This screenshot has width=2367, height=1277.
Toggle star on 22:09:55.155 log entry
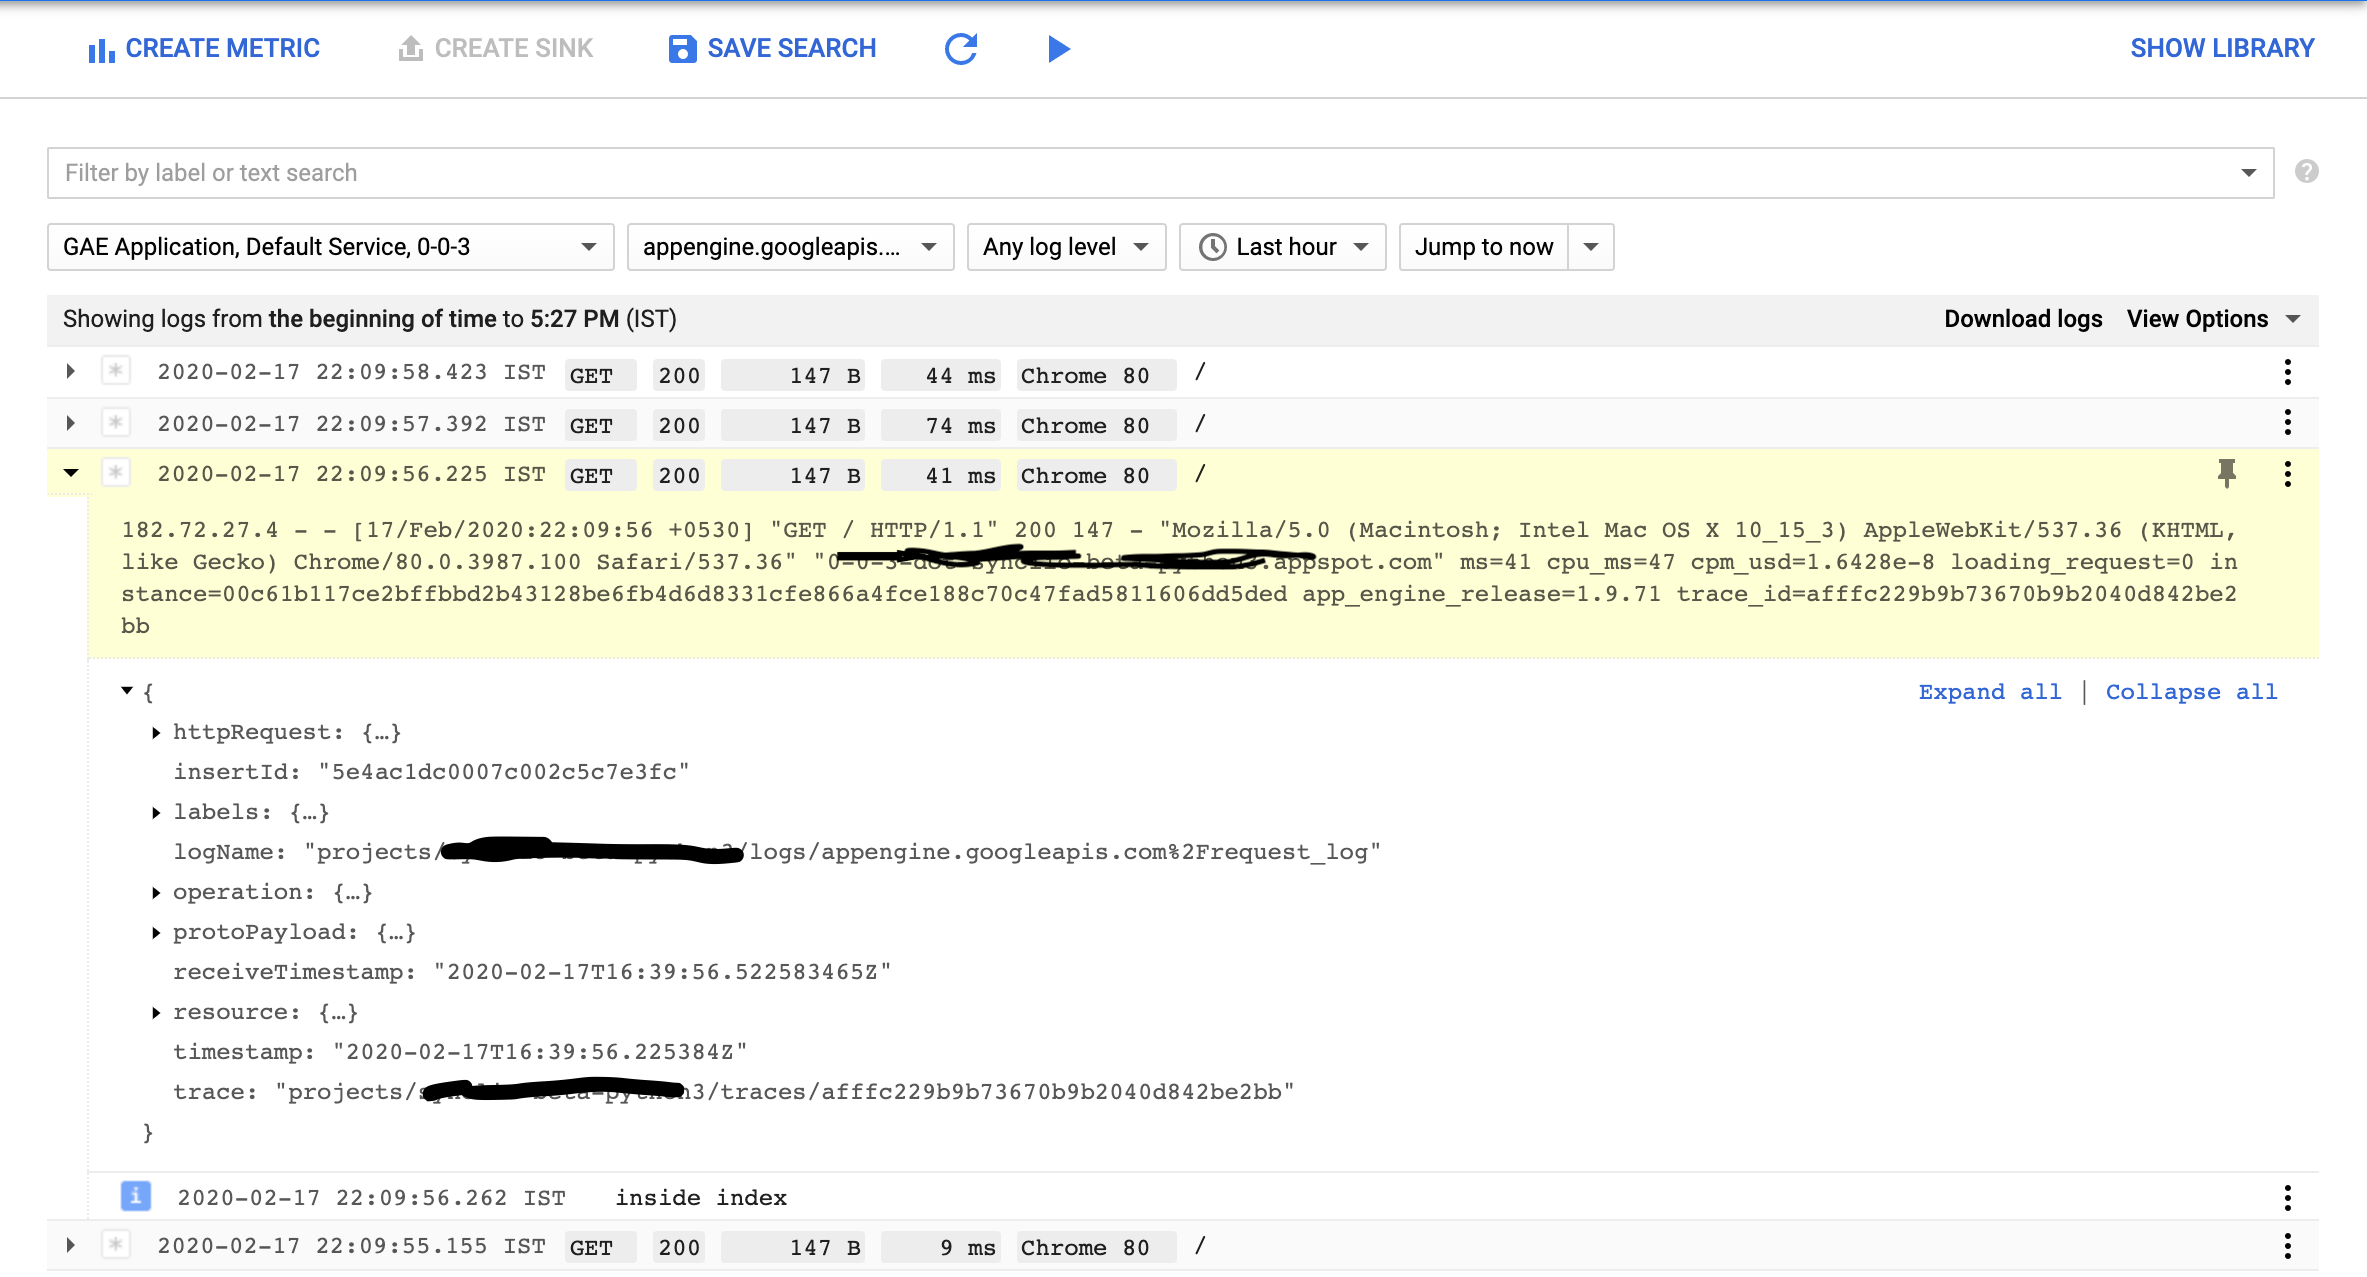116,1245
